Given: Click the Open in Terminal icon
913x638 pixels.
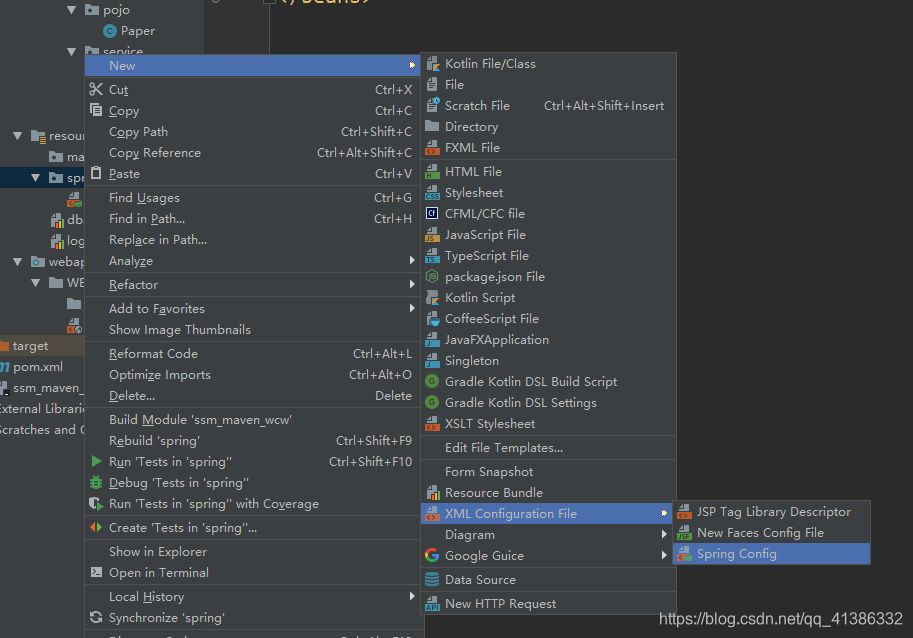Looking at the screenshot, I should (96, 572).
